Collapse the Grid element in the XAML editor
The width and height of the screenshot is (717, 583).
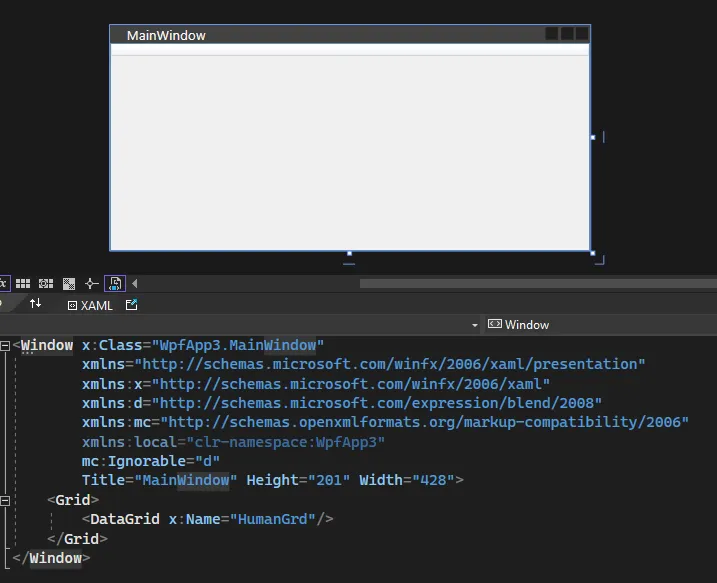pyautogui.click(x=5, y=501)
